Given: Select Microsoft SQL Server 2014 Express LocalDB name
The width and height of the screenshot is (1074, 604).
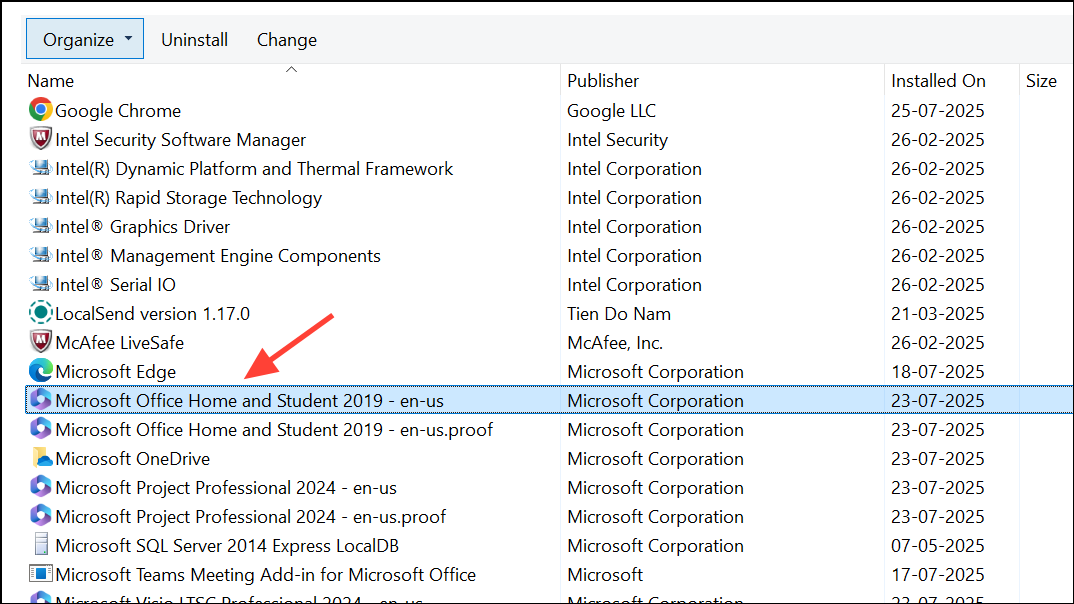Looking at the screenshot, I should tap(227, 546).
